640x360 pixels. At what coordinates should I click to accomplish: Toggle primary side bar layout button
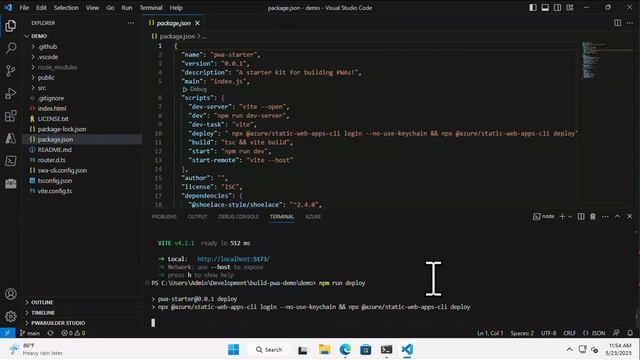[x=533, y=7]
